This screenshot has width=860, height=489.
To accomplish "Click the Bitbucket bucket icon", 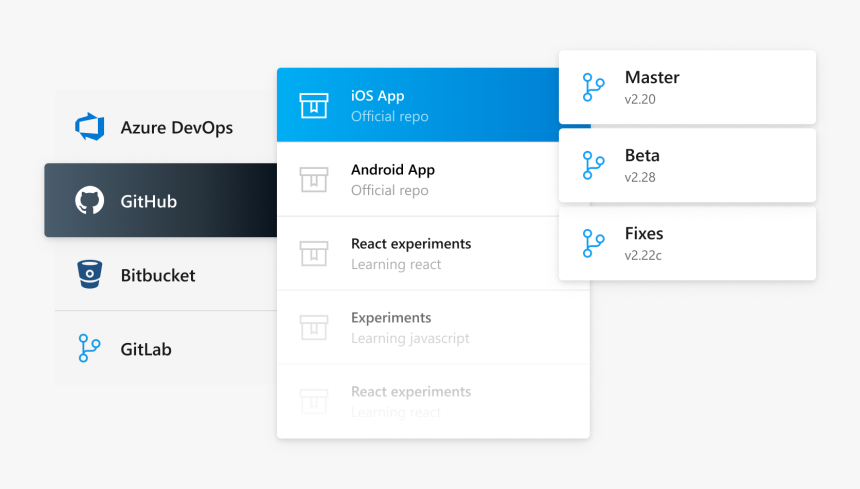I will tap(89, 274).
